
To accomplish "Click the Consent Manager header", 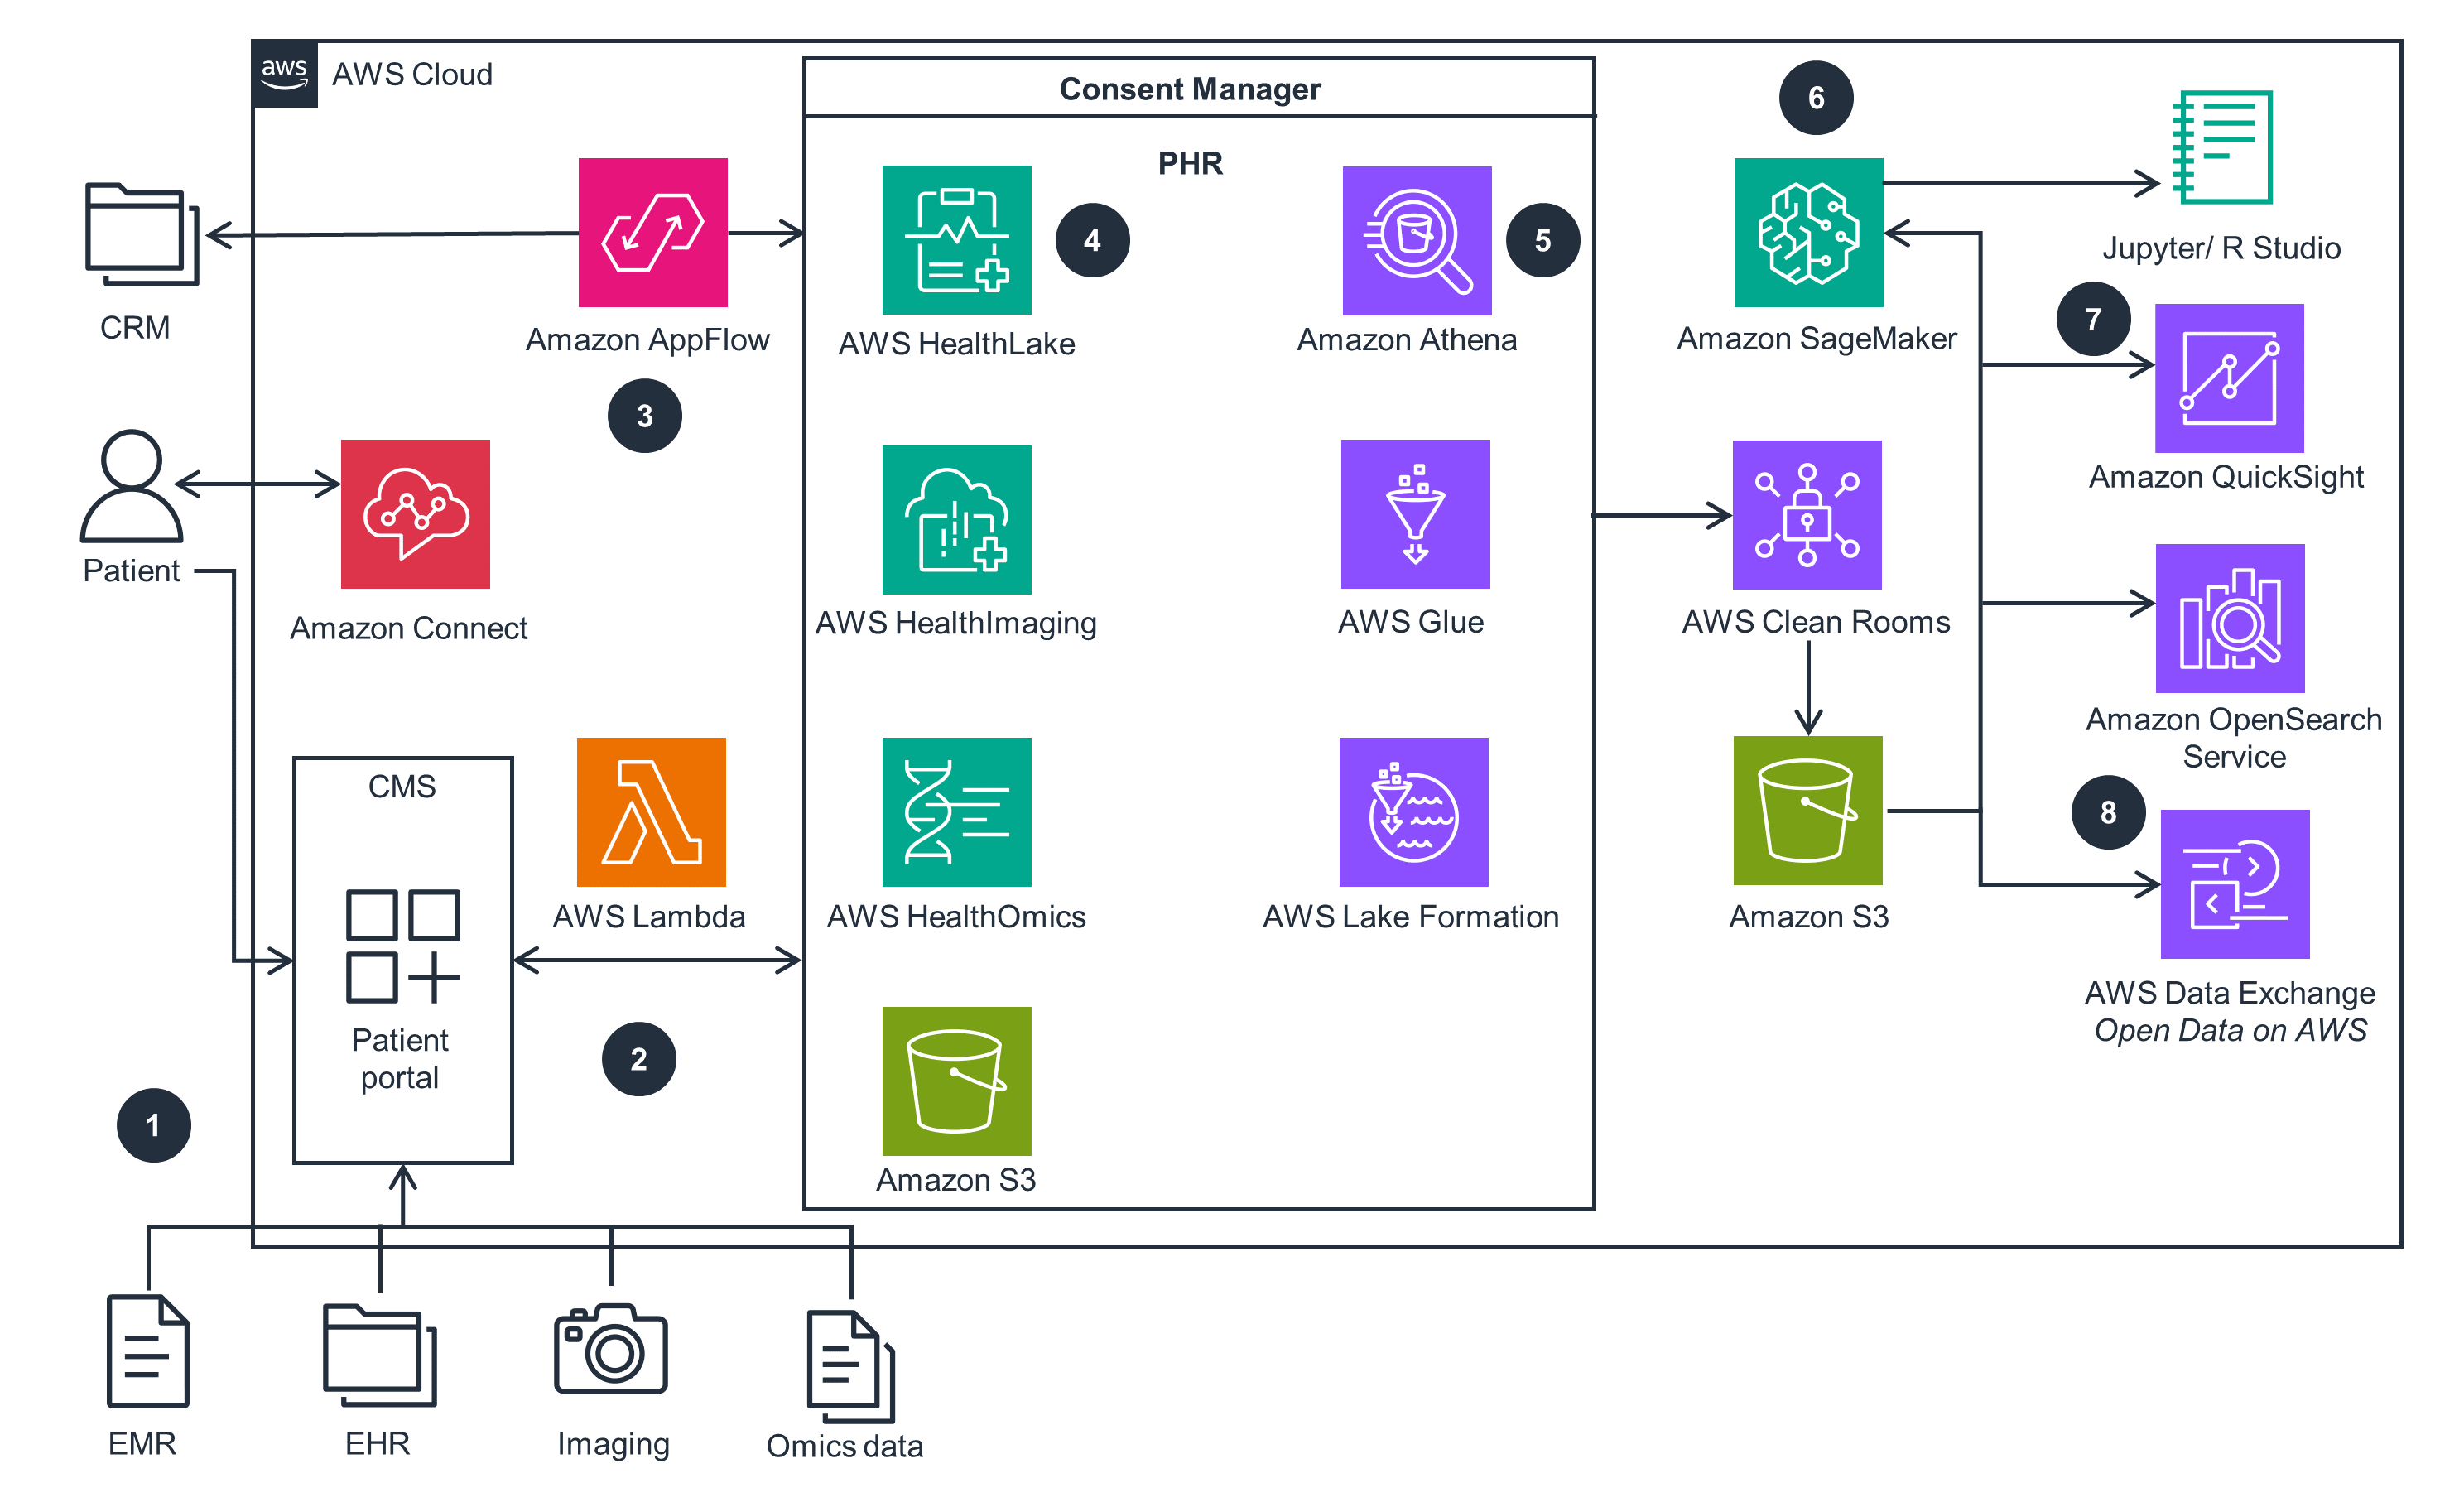I will (x=1199, y=89).
